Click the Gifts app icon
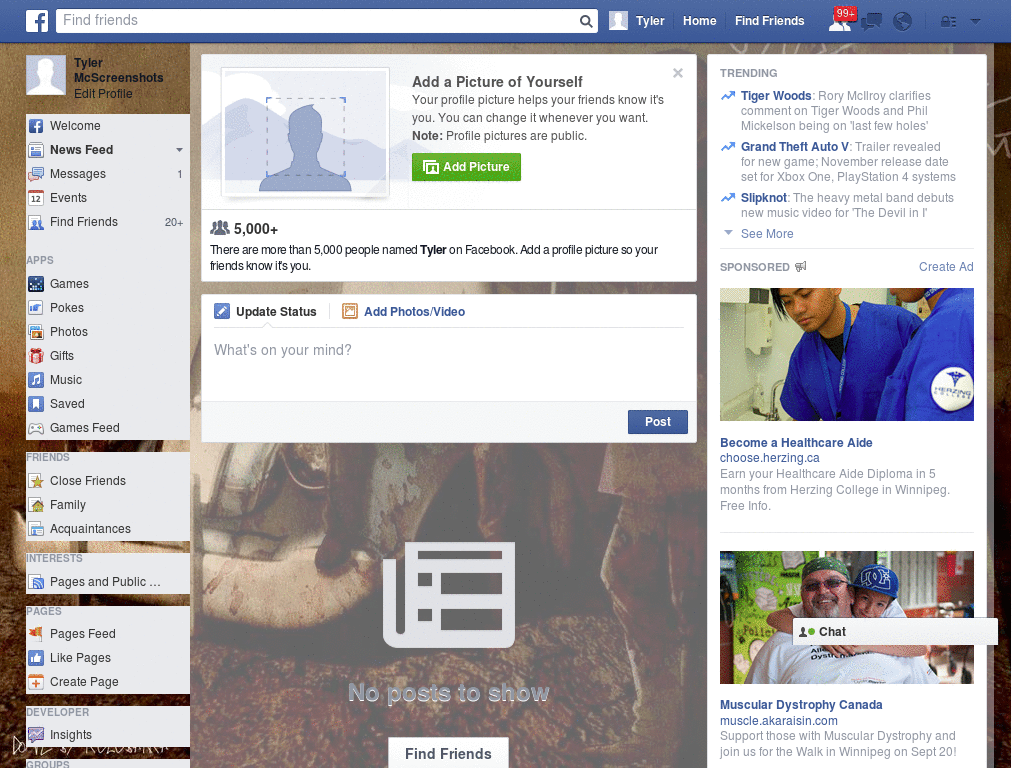Viewport: 1024px width, 768px height. pyautogui.click(x=36, y=356)
